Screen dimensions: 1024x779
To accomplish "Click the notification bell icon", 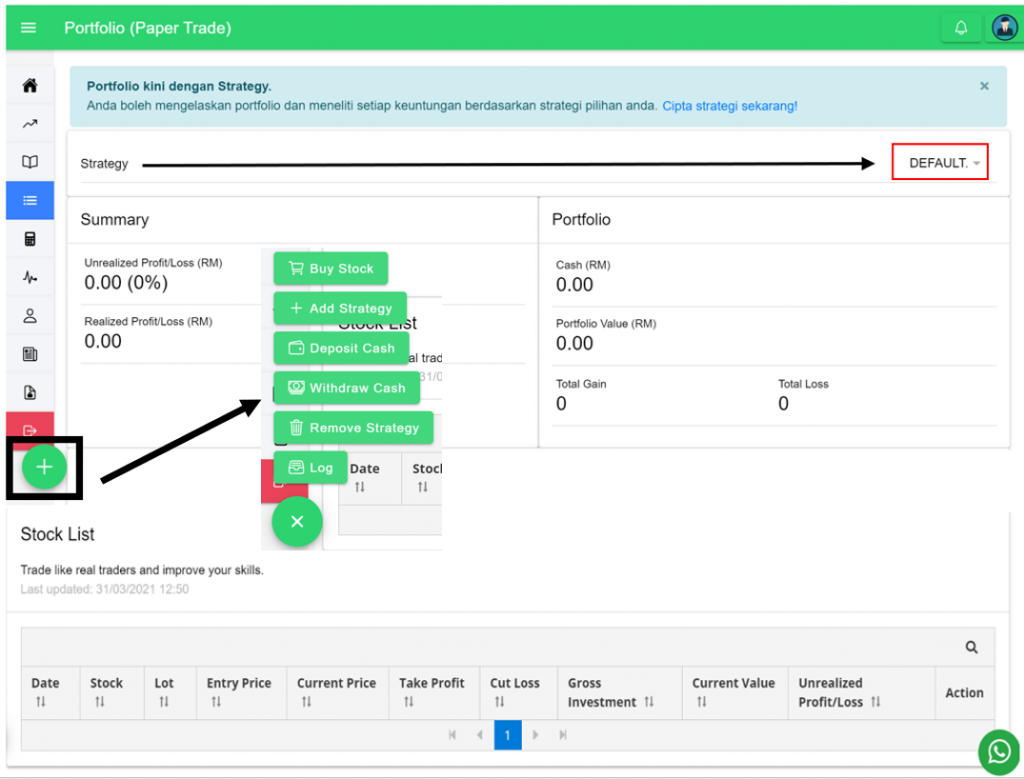I will (x=961, y=28).
